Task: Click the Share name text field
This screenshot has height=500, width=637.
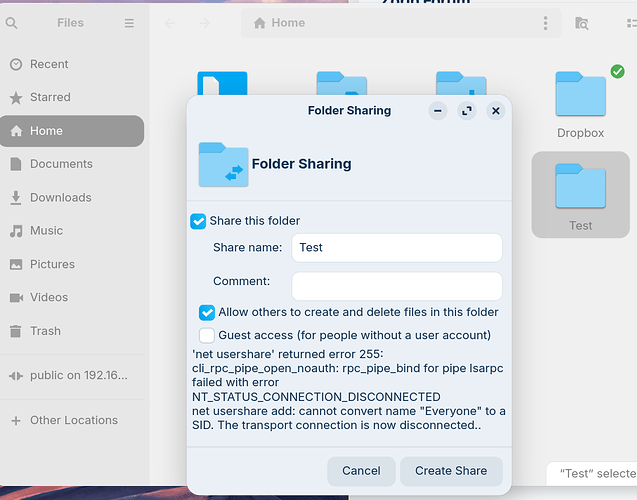Action: 396,248
